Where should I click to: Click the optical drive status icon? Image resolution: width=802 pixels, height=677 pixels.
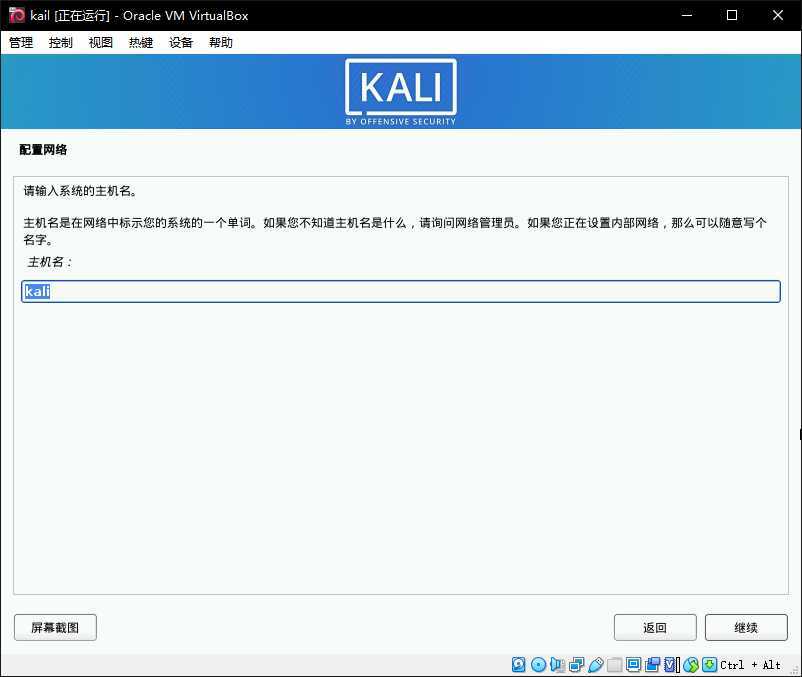point(538,665)
